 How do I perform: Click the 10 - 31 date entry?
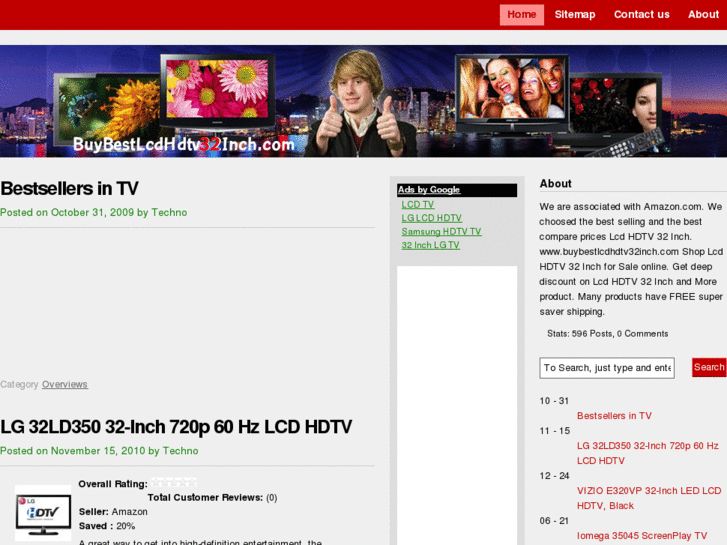tap(554, 401)
